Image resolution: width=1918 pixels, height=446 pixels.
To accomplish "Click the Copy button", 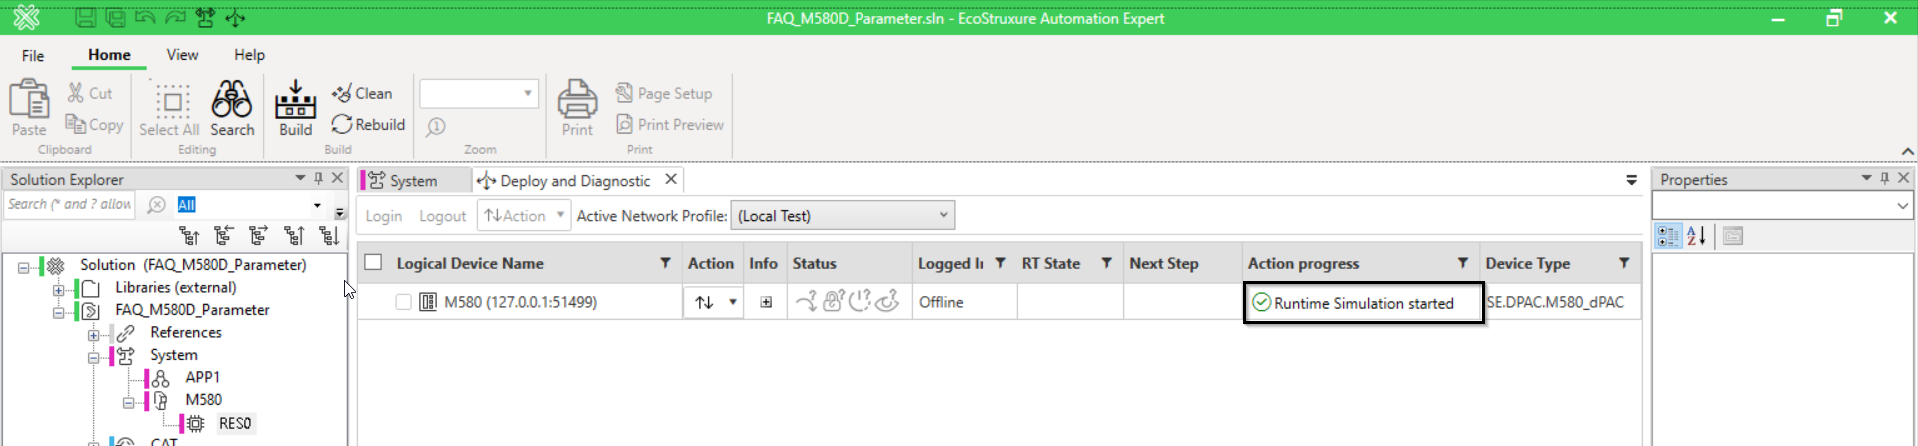I will point(94,124).
